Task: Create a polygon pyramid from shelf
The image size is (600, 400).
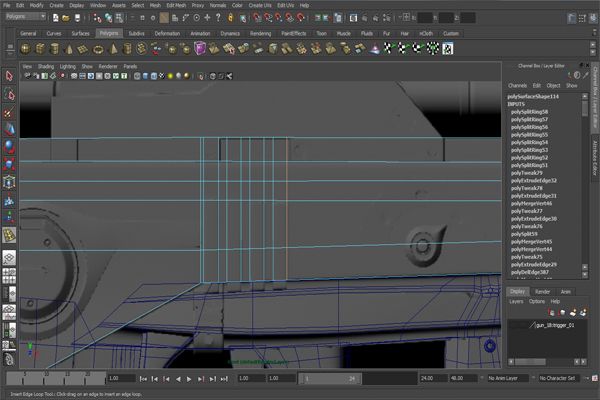Action: 112,49
